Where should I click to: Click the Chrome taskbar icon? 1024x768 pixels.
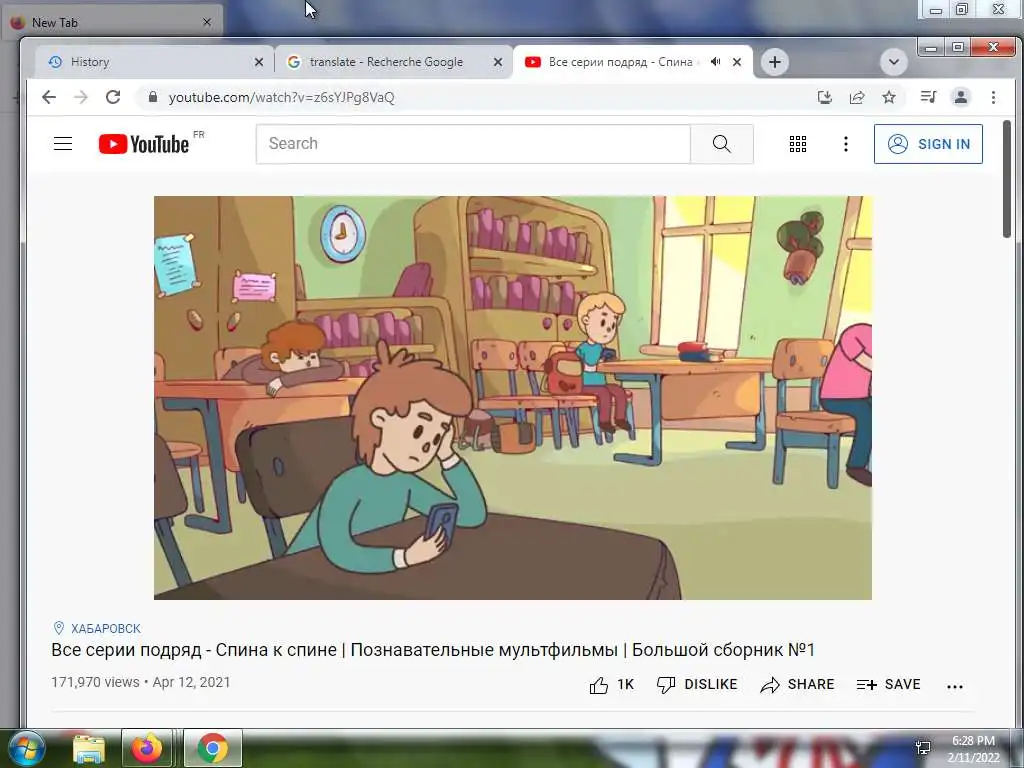[212, 748]
